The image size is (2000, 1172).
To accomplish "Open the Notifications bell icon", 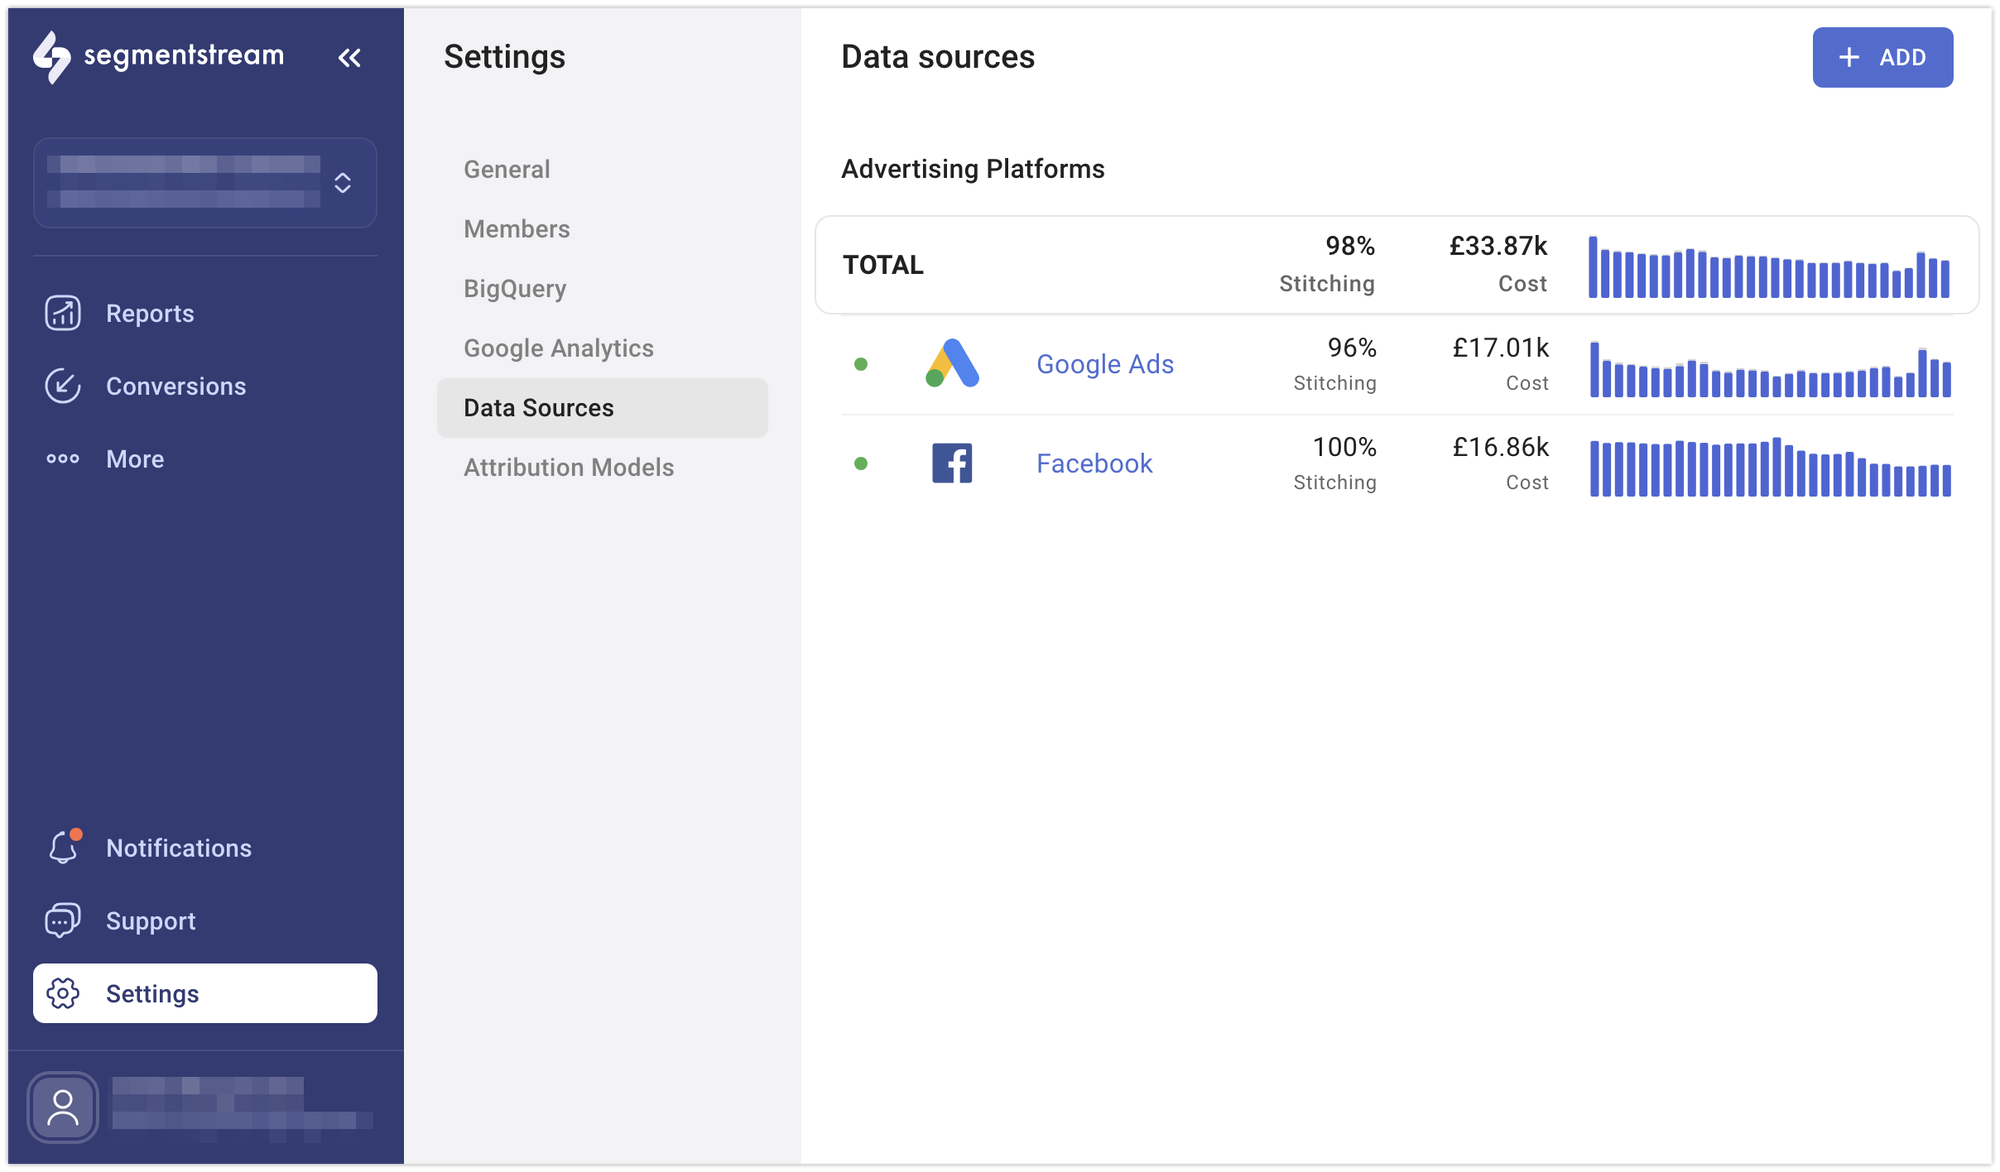I will (62, 847).
